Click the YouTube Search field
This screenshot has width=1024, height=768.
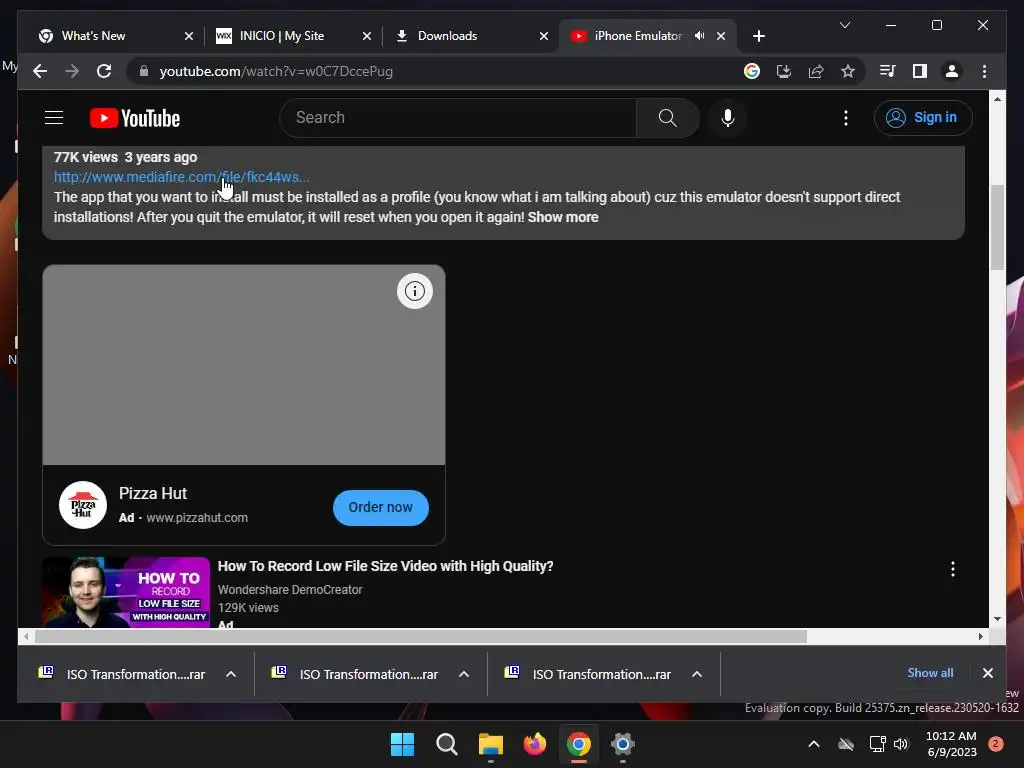tap(458, 118)
